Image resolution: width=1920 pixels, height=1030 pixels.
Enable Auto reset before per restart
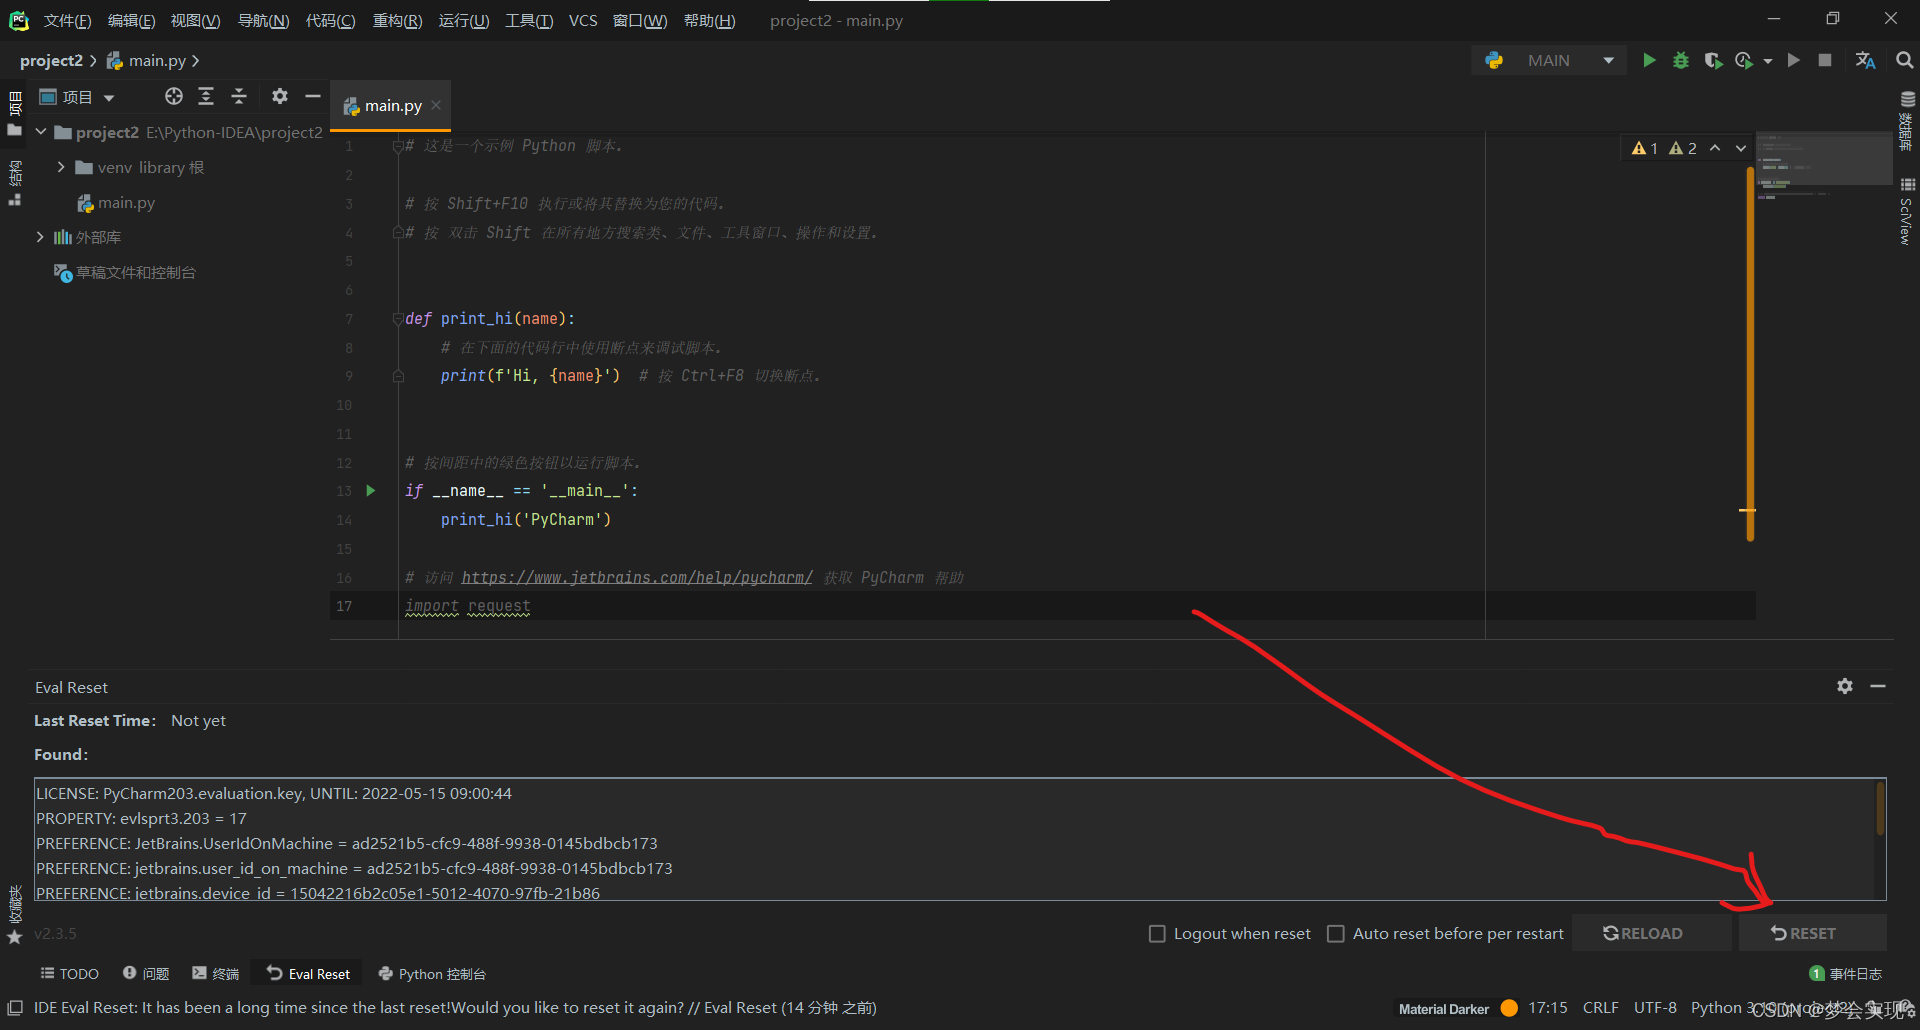coord(1336,934)
